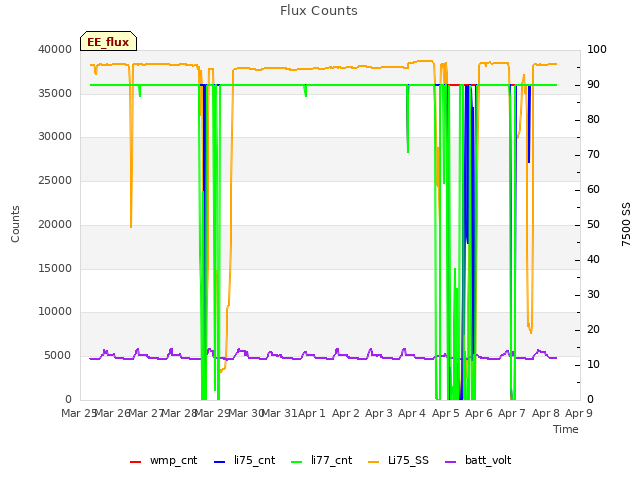Click the 15000 y-axis tick label
The height and width of the screenshot is (480, 640).
[55, 268]
